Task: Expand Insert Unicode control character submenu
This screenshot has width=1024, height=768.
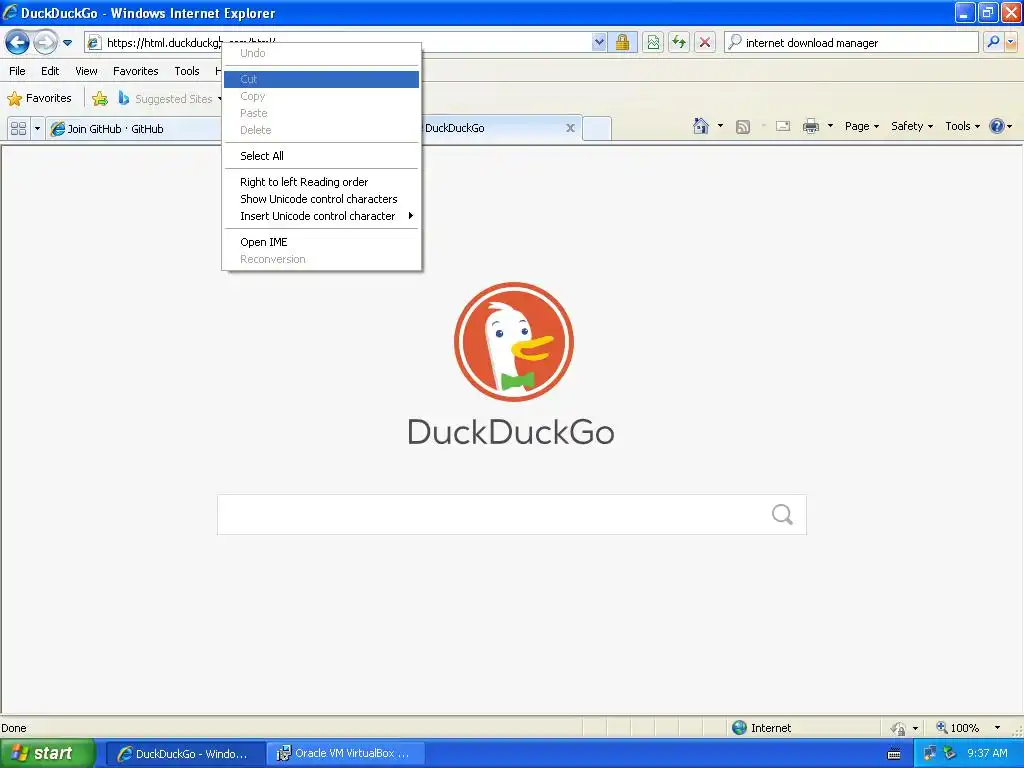Action: click(x=321, y=216)
